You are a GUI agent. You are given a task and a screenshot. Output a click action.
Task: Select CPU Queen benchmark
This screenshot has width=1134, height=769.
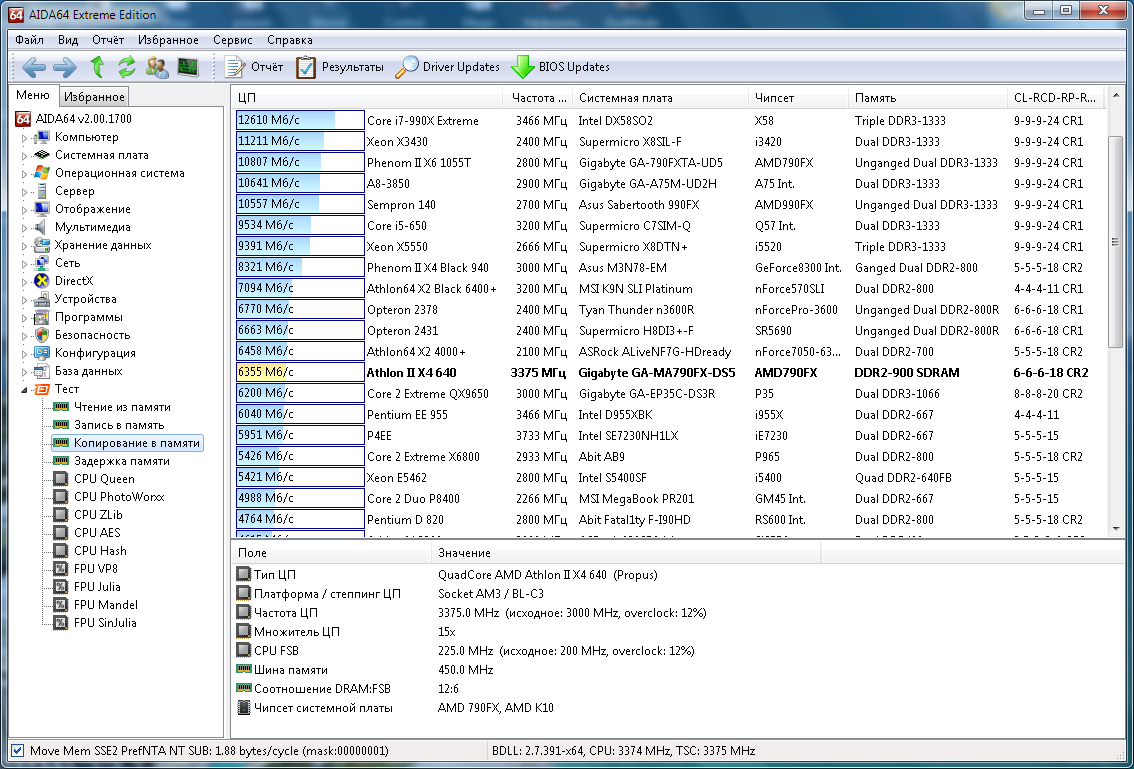coord(104,479)
